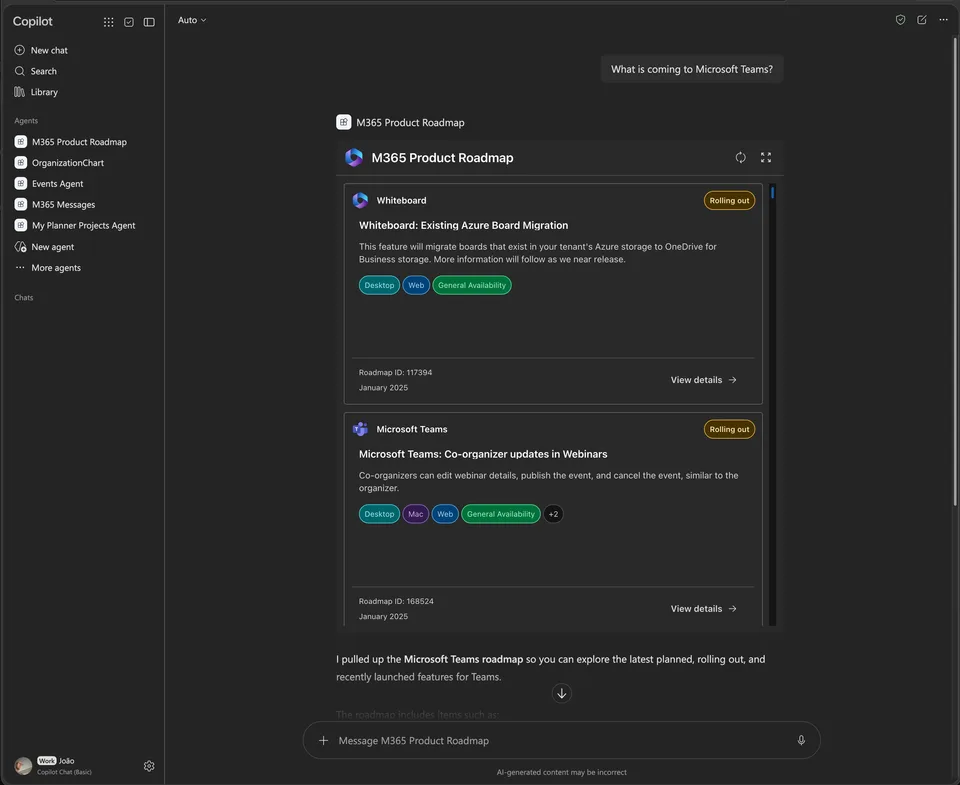Toggle the sidebar panel icon
Screen dimensions: 960x785
pos(149,22)
